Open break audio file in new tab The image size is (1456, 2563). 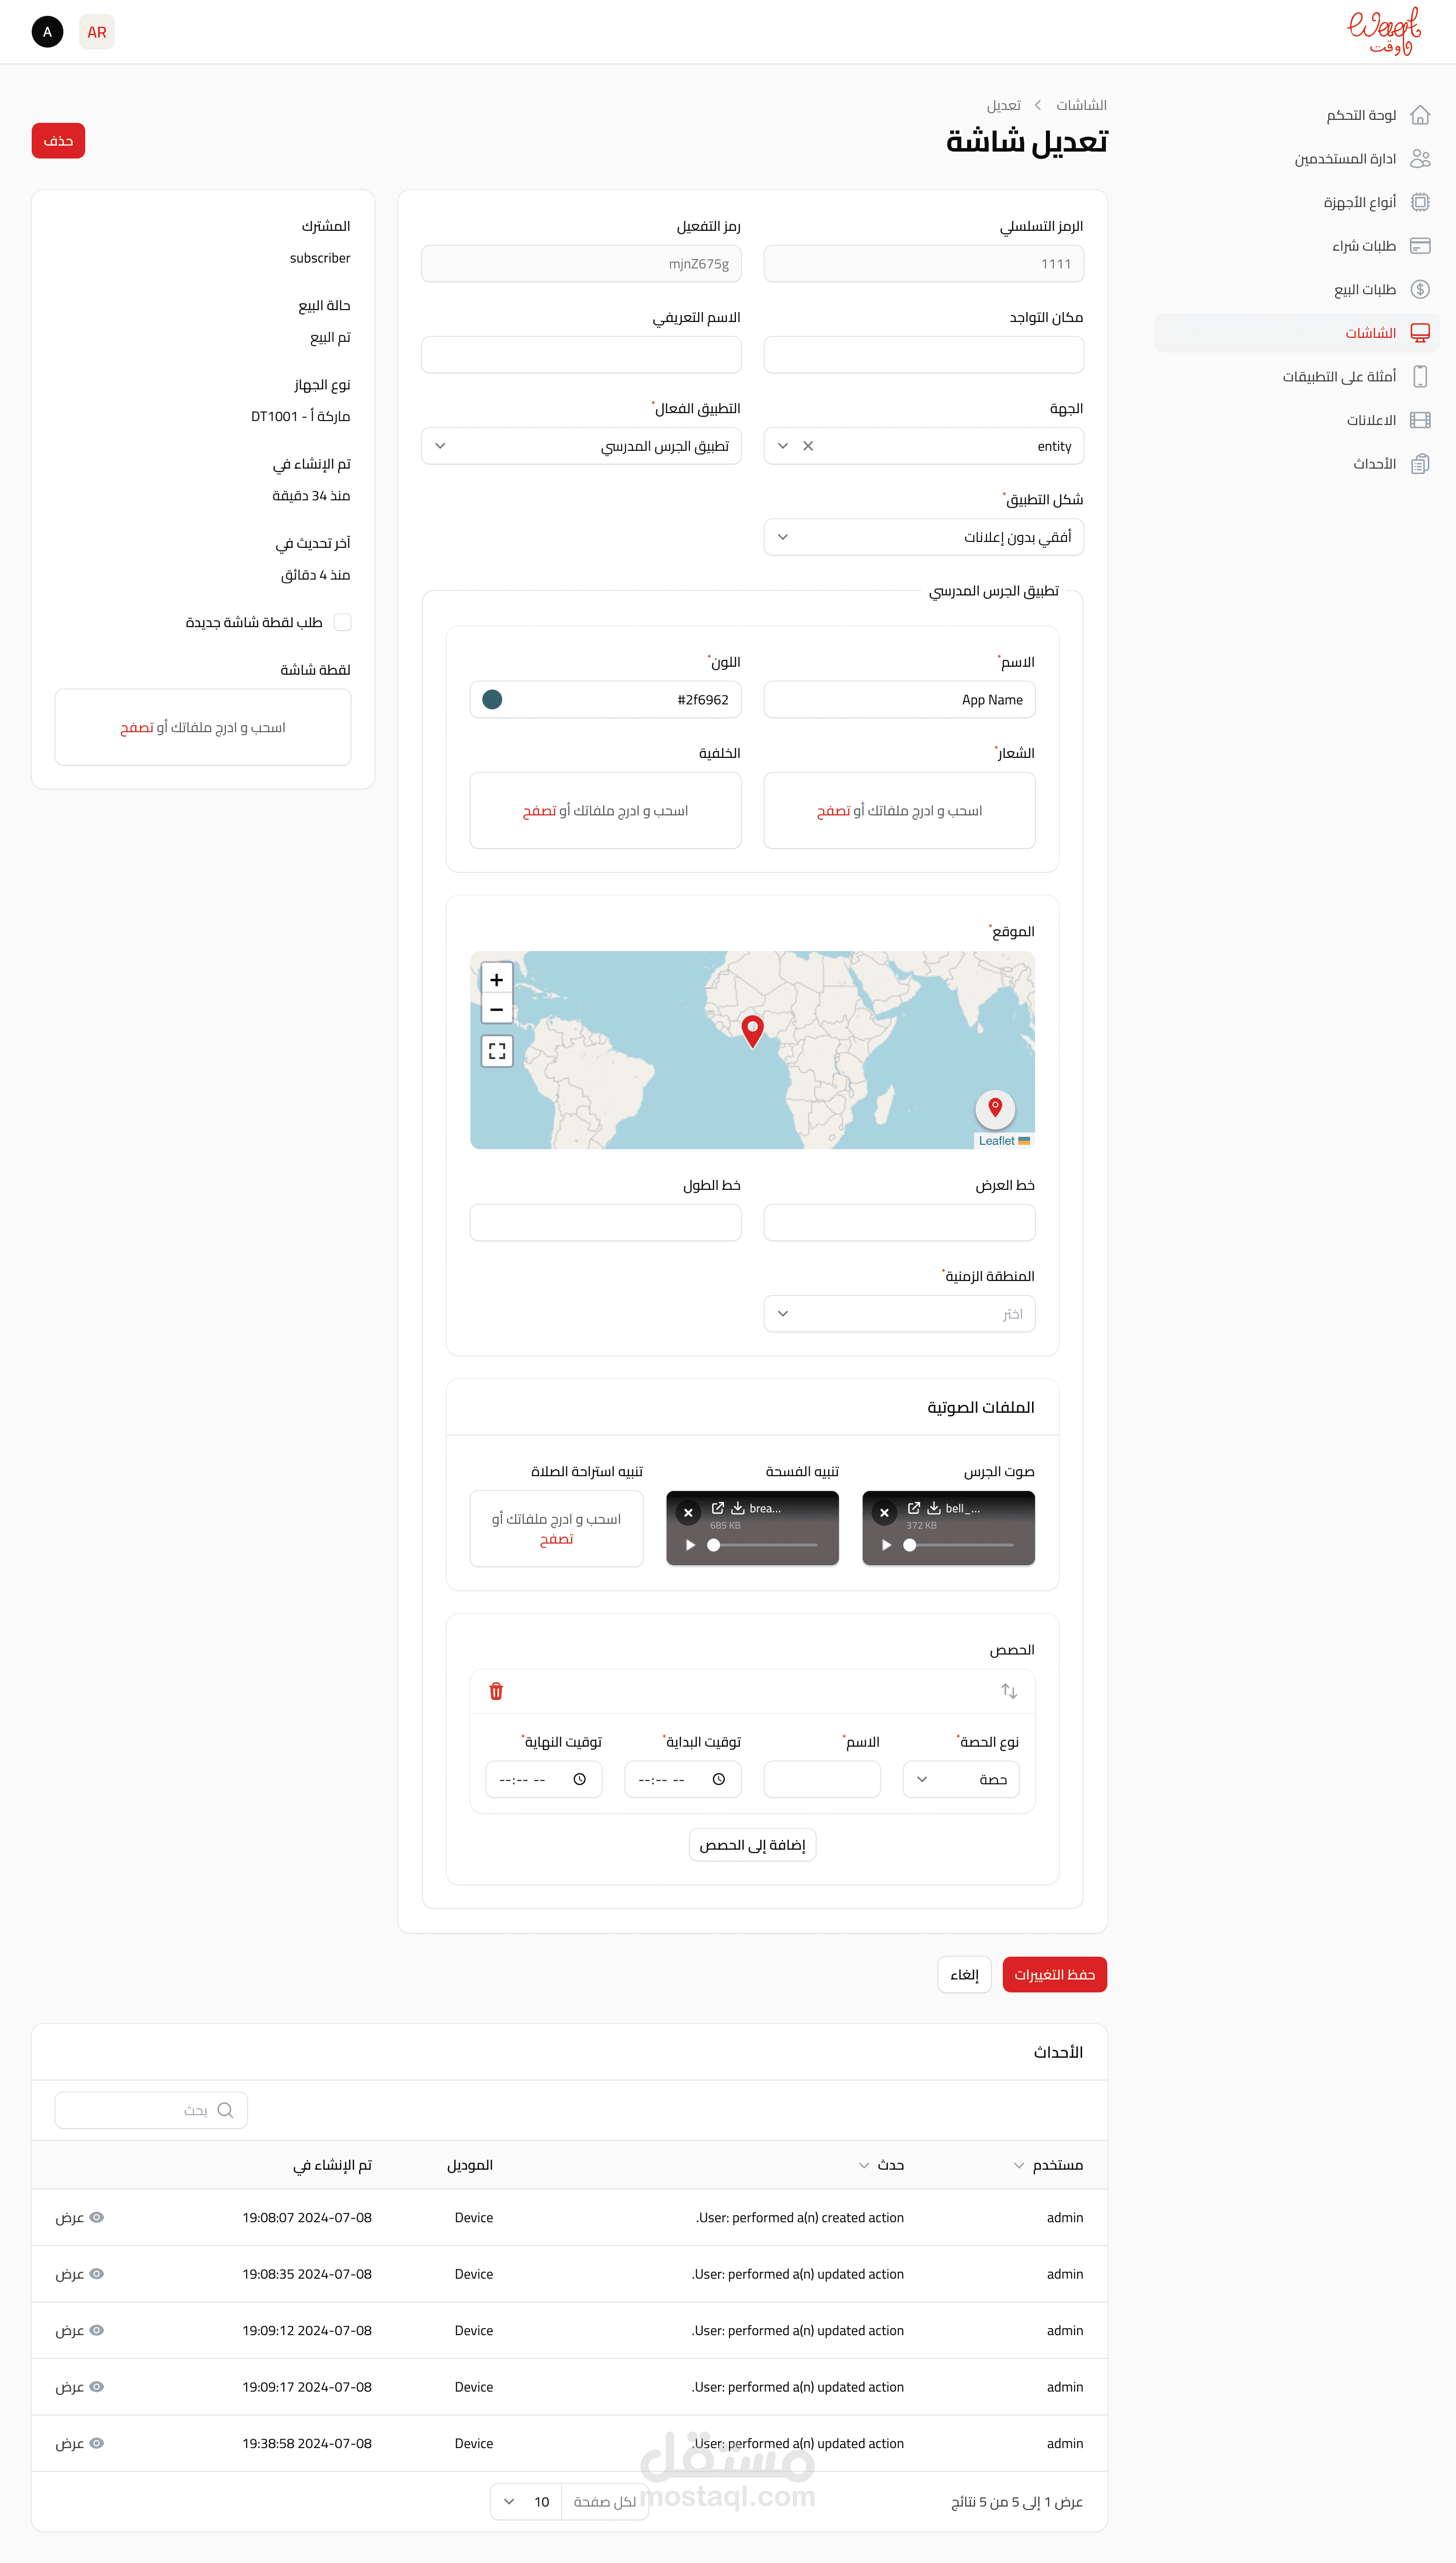tap(717, 1508)
